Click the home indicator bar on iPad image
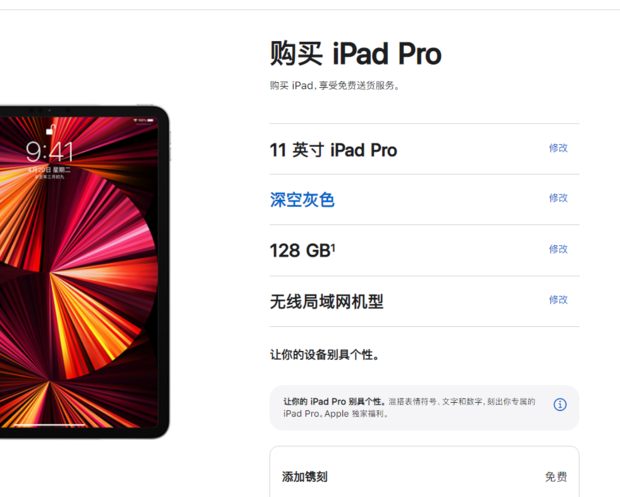The height and width of the screenshot is (497, 620). click(50, 425)
